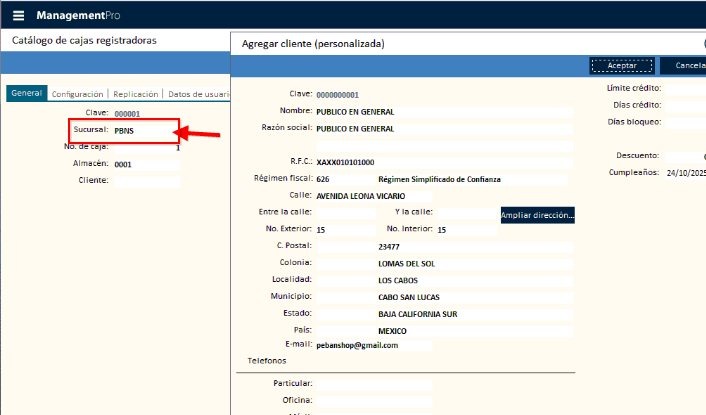The image size is (706, 415).
Task: Focus the E-mail field
Action: pos(373,345)
